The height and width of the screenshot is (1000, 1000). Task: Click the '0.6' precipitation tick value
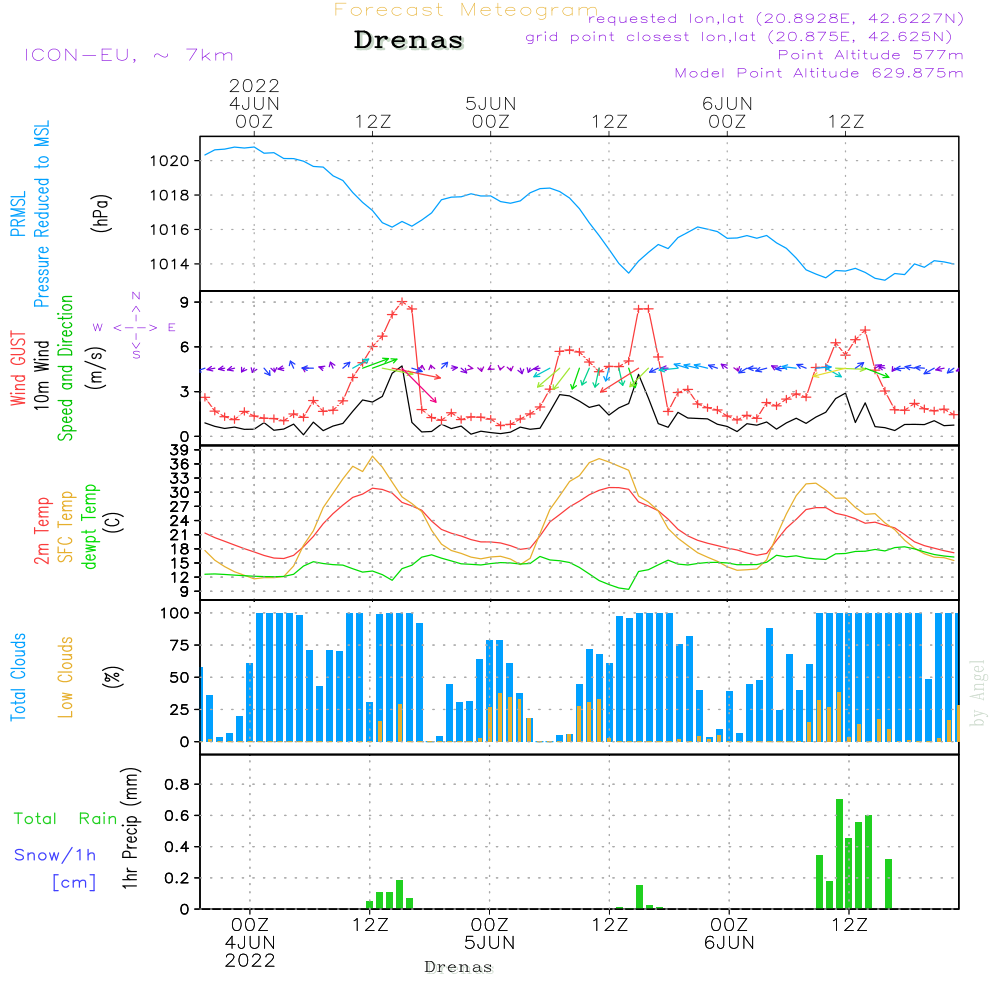[x=177, y=816]
